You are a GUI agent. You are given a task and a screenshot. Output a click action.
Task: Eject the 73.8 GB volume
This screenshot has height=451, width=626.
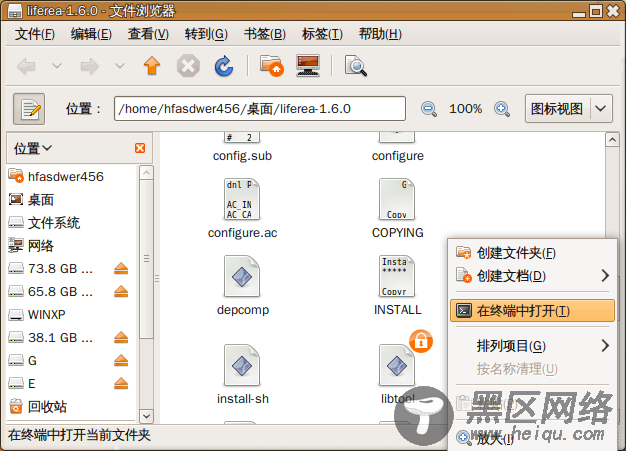[121, 269]
